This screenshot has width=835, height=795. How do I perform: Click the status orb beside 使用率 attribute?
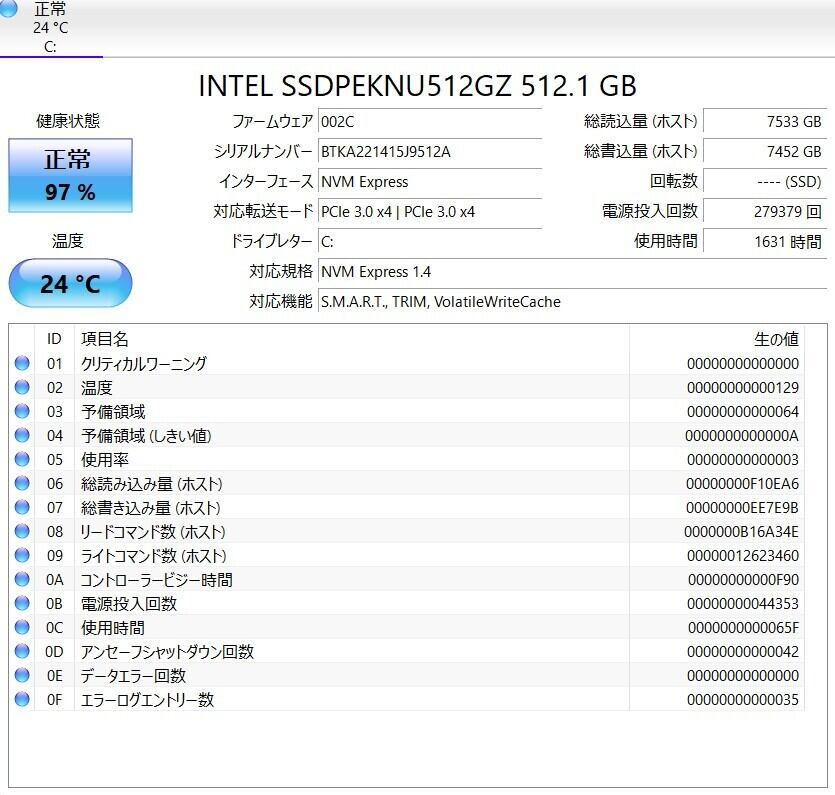click(x=22, y=460)
